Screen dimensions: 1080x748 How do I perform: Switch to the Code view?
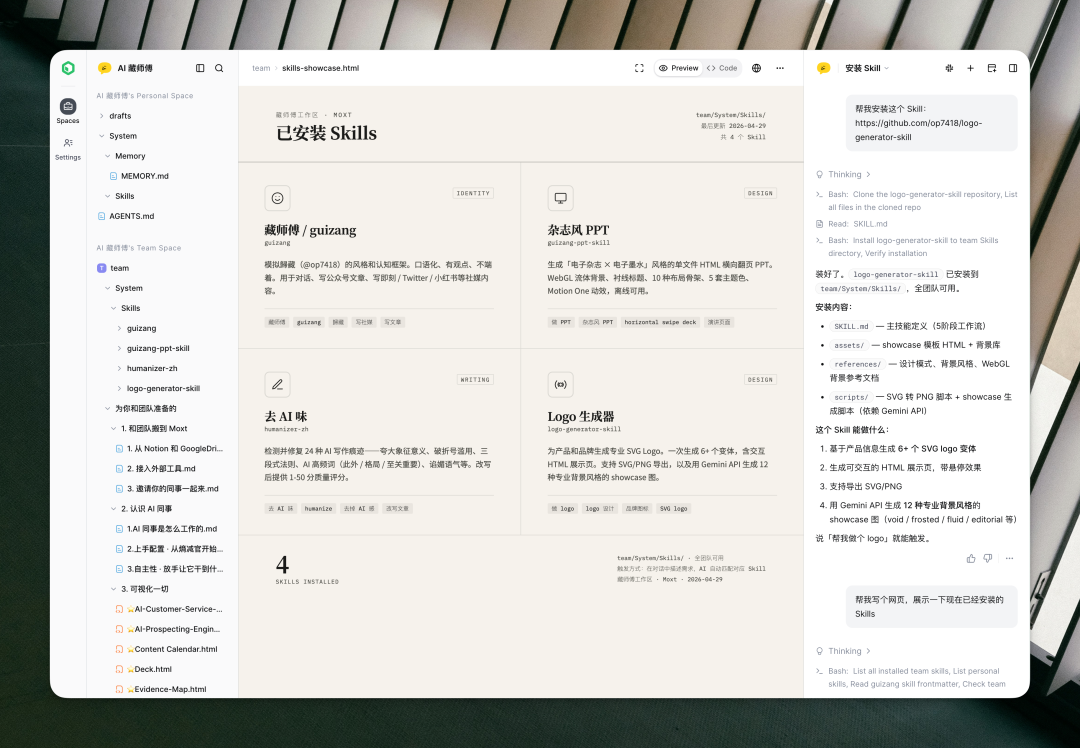tap(722, 68)
